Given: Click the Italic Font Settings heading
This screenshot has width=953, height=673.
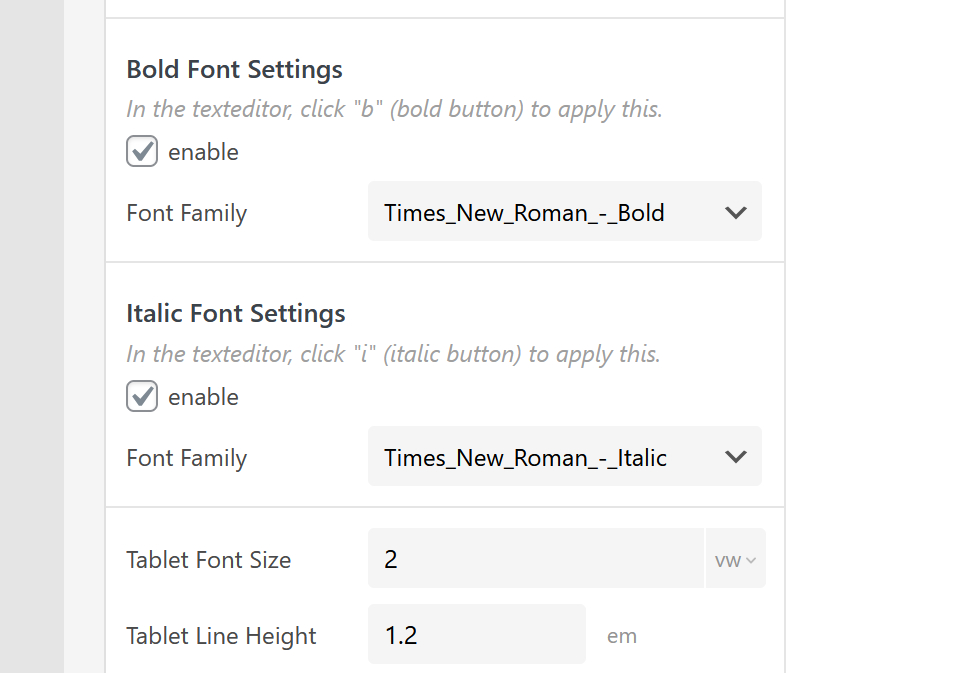Looking at the screenshot, I should click(235, 314).
